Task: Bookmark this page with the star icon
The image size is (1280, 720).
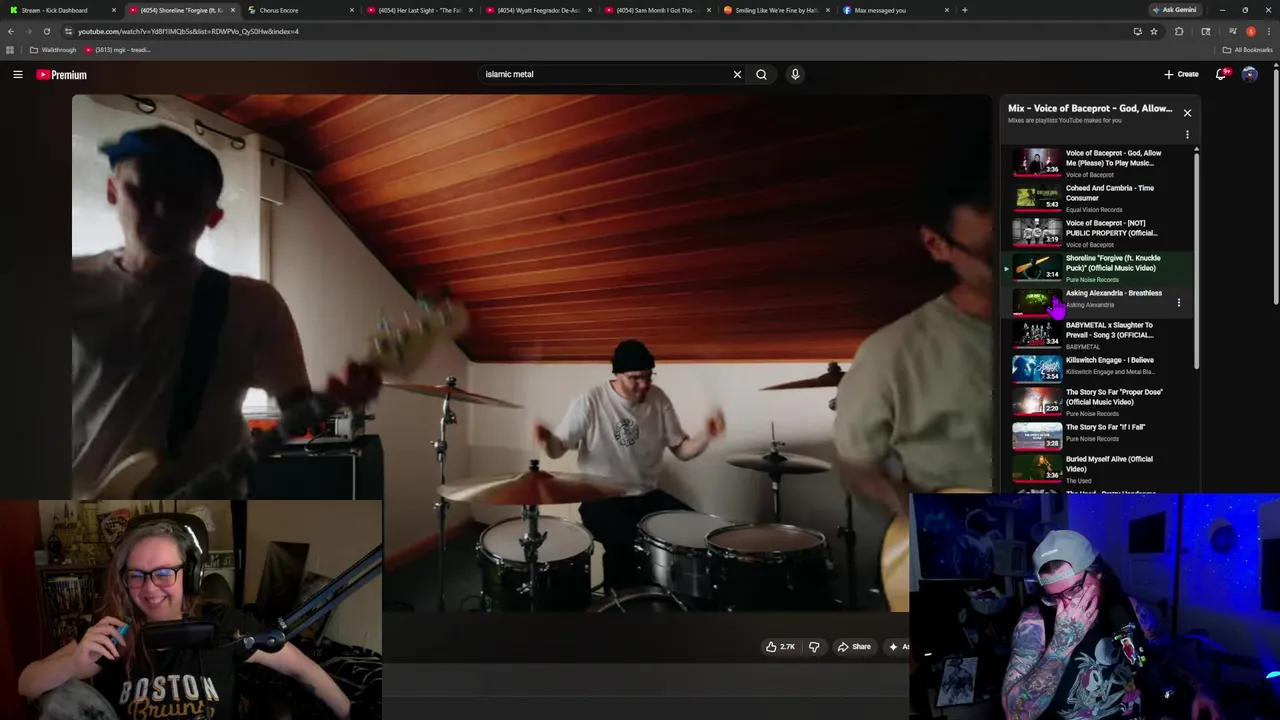Action: click(1154, 31)
